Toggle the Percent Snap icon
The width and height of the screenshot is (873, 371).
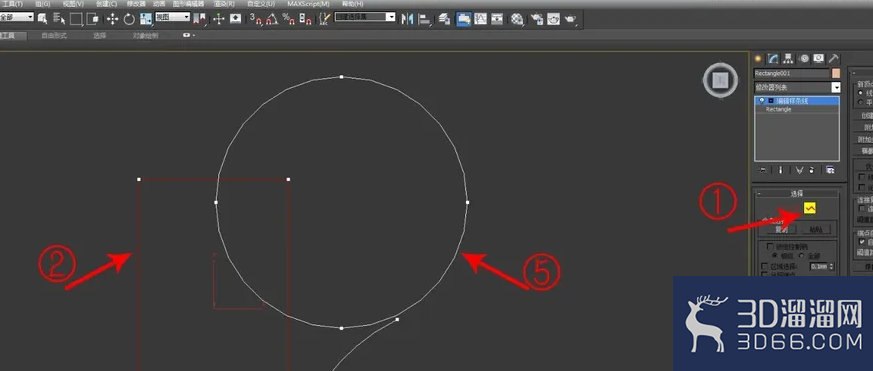(288, 19)
